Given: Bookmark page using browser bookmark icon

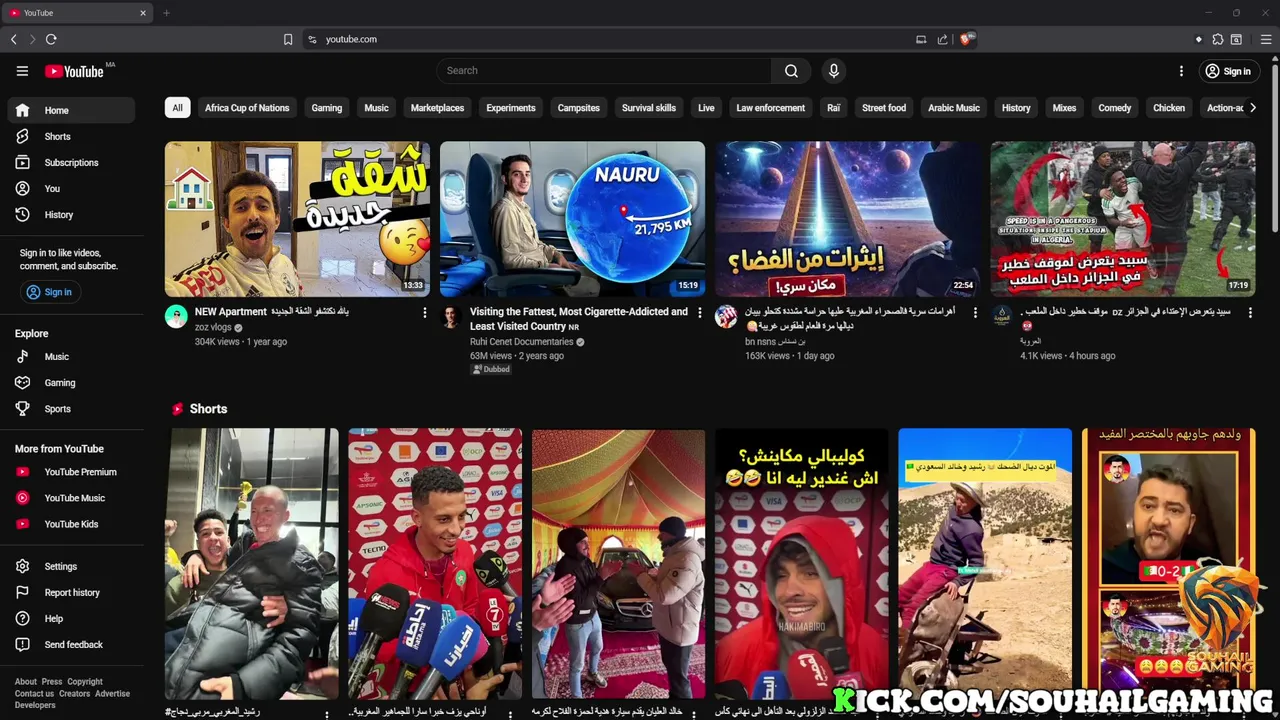Looking at the screenshot, I should tap(288, 39).
